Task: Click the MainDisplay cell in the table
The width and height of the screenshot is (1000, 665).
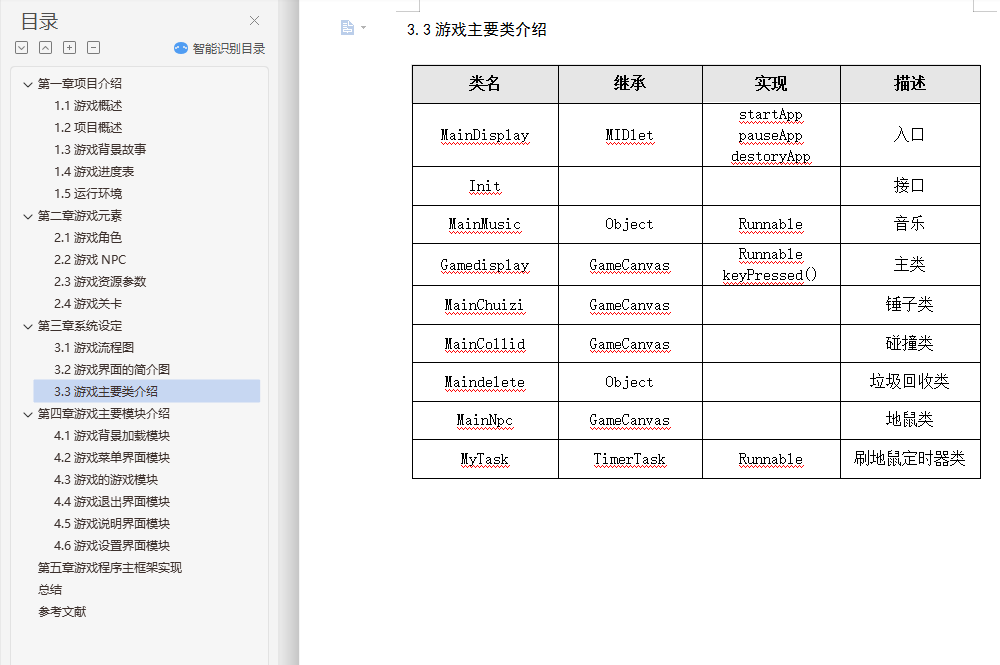Action: tap(485, 135)
